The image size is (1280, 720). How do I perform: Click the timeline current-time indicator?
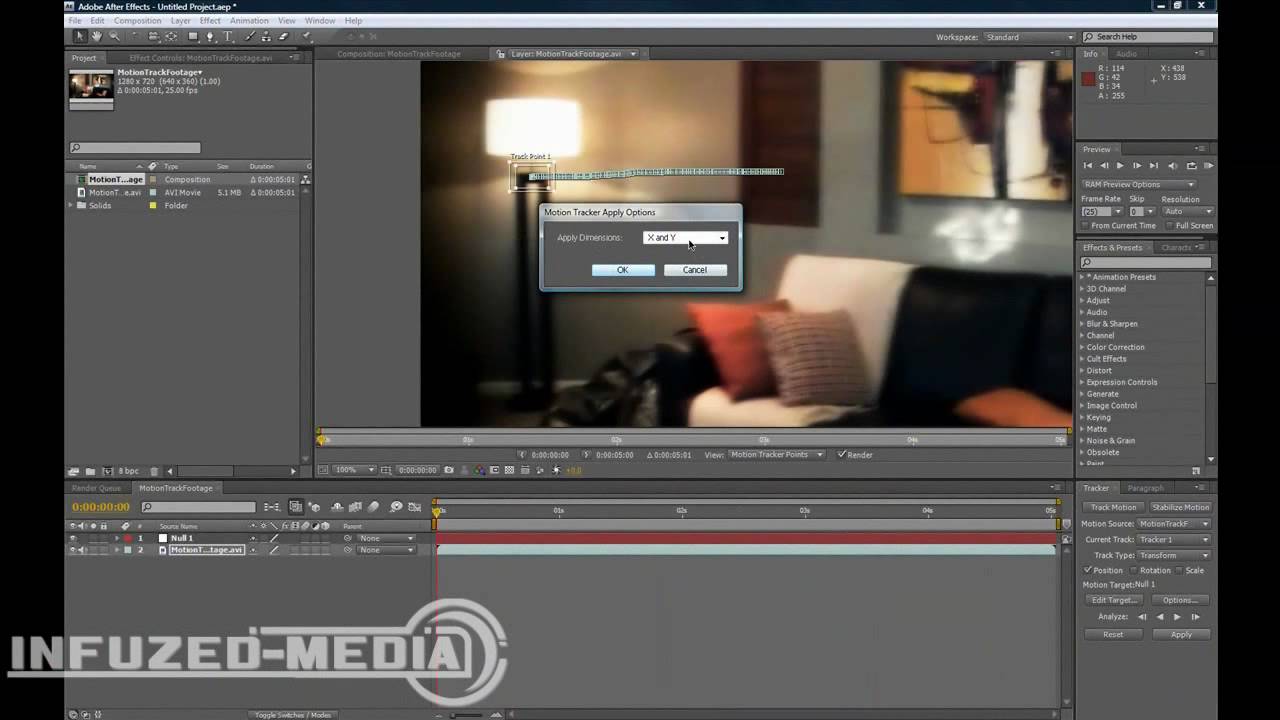(x=436, y=510)
